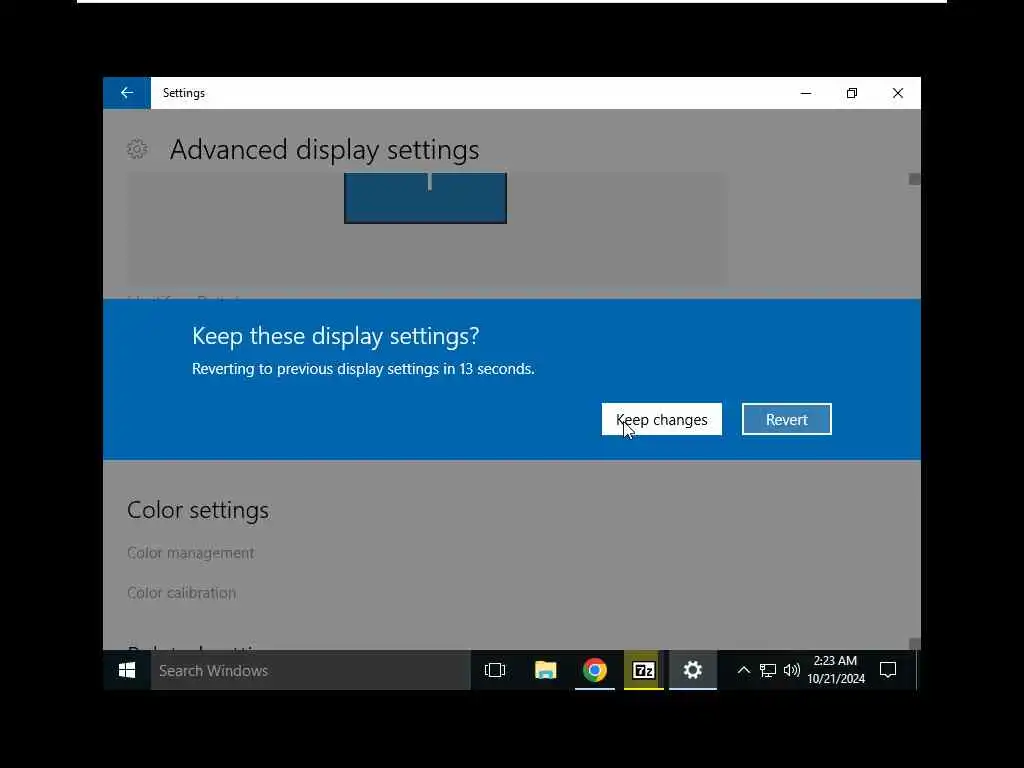Screen dimensions: 1024x768
Task: Restore down the Settings window
Action: point(852,93)
